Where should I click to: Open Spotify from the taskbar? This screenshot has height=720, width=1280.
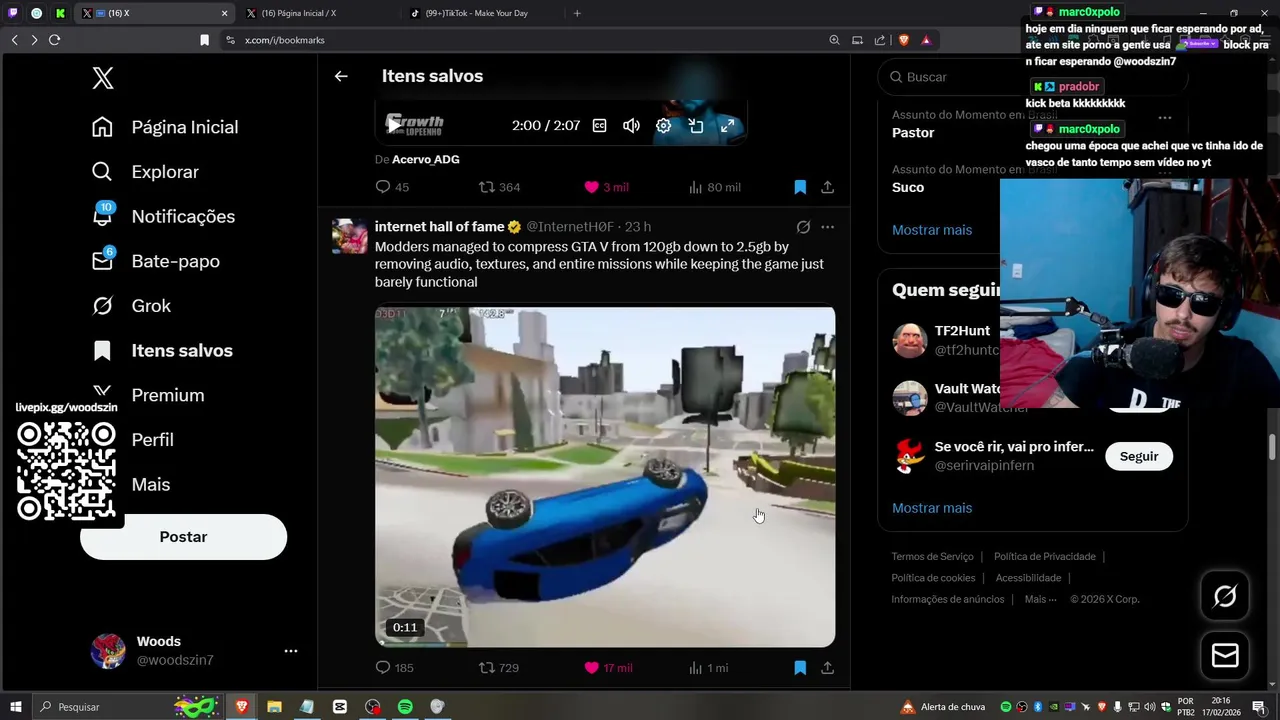pos(405,707)
